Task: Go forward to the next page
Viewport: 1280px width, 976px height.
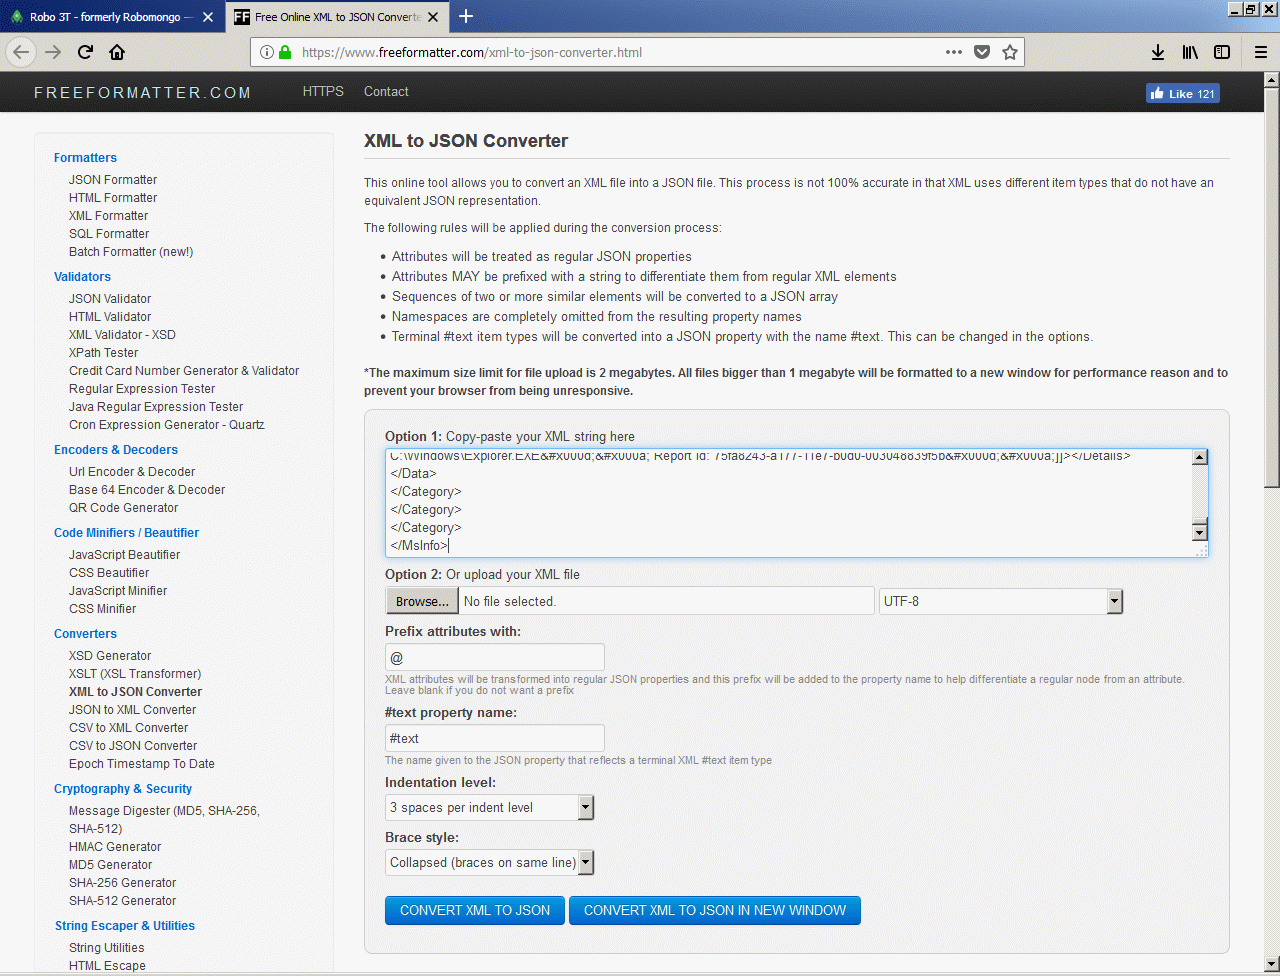Action: [53, 52]
